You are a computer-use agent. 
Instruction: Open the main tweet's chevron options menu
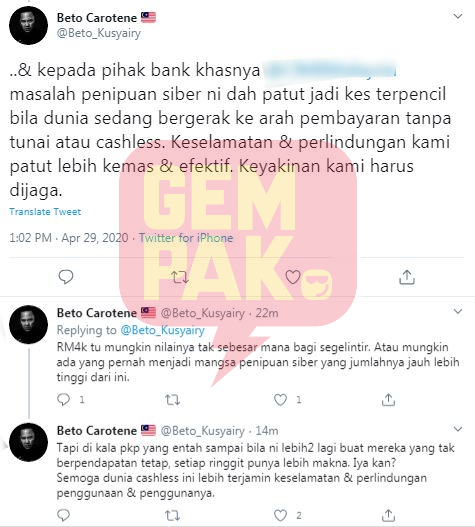tap(458, 16)
